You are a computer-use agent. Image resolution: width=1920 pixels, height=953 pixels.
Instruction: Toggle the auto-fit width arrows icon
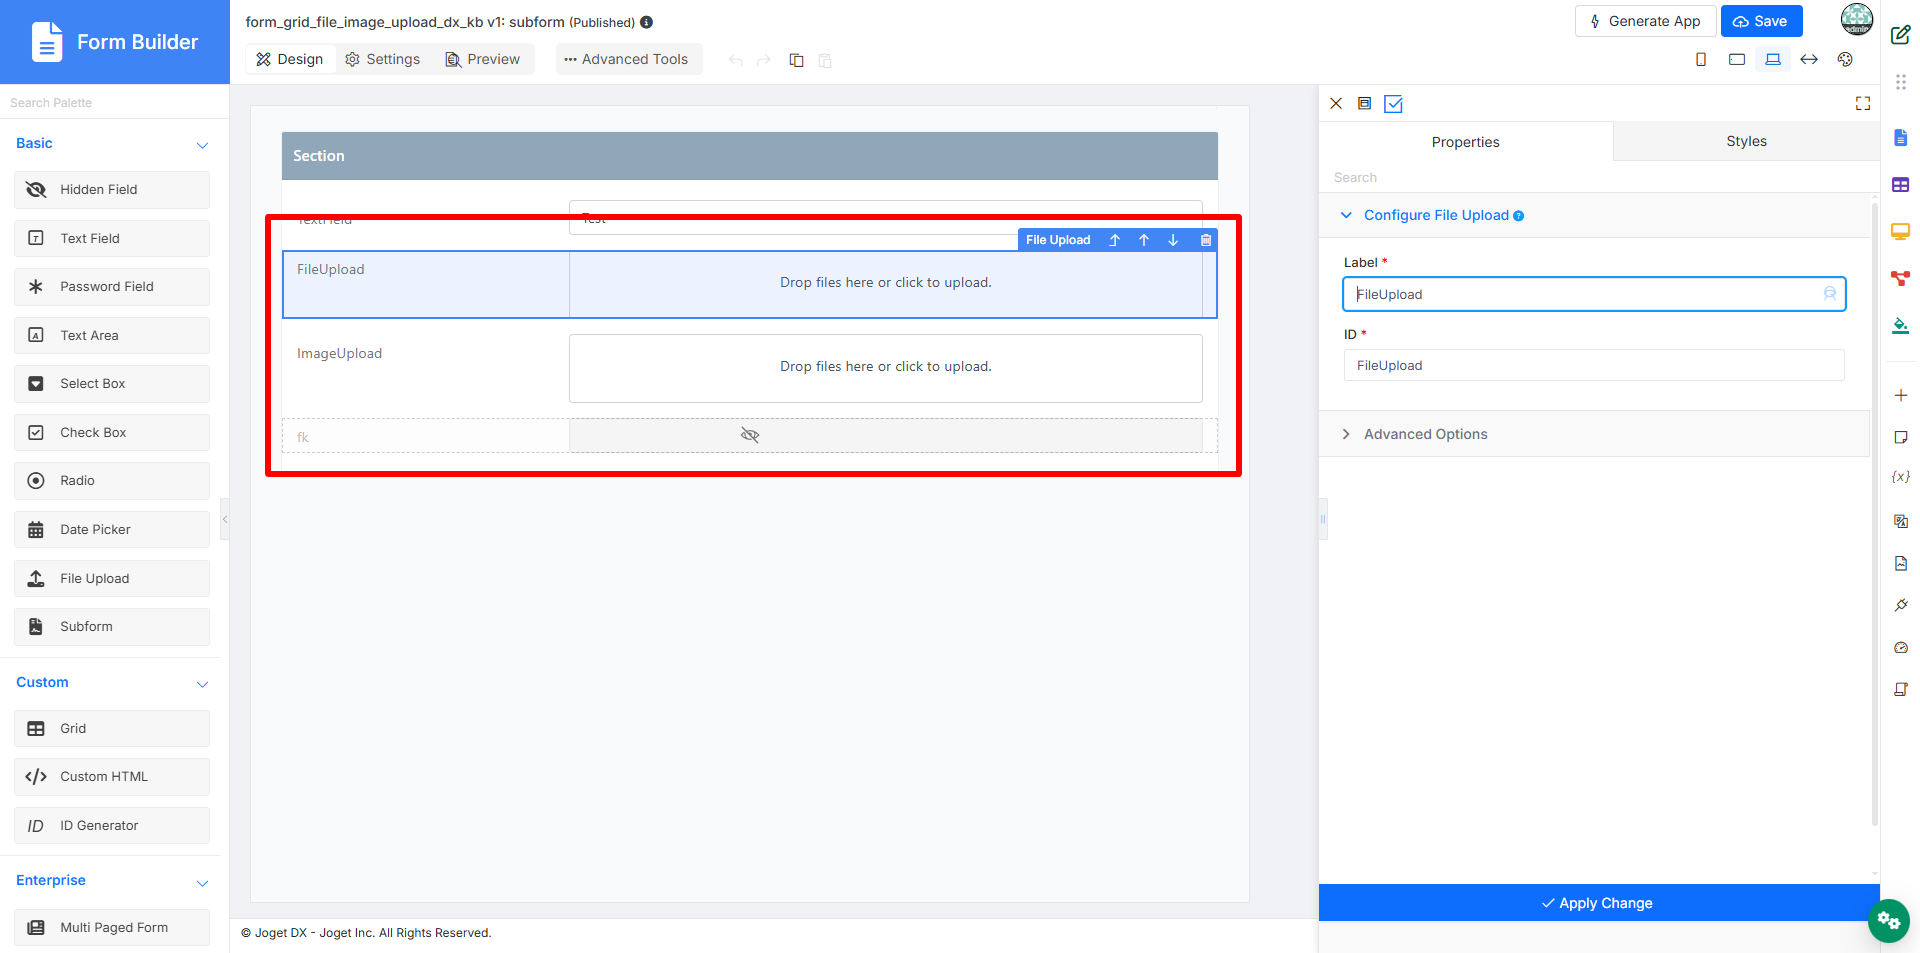[1809, 60]
